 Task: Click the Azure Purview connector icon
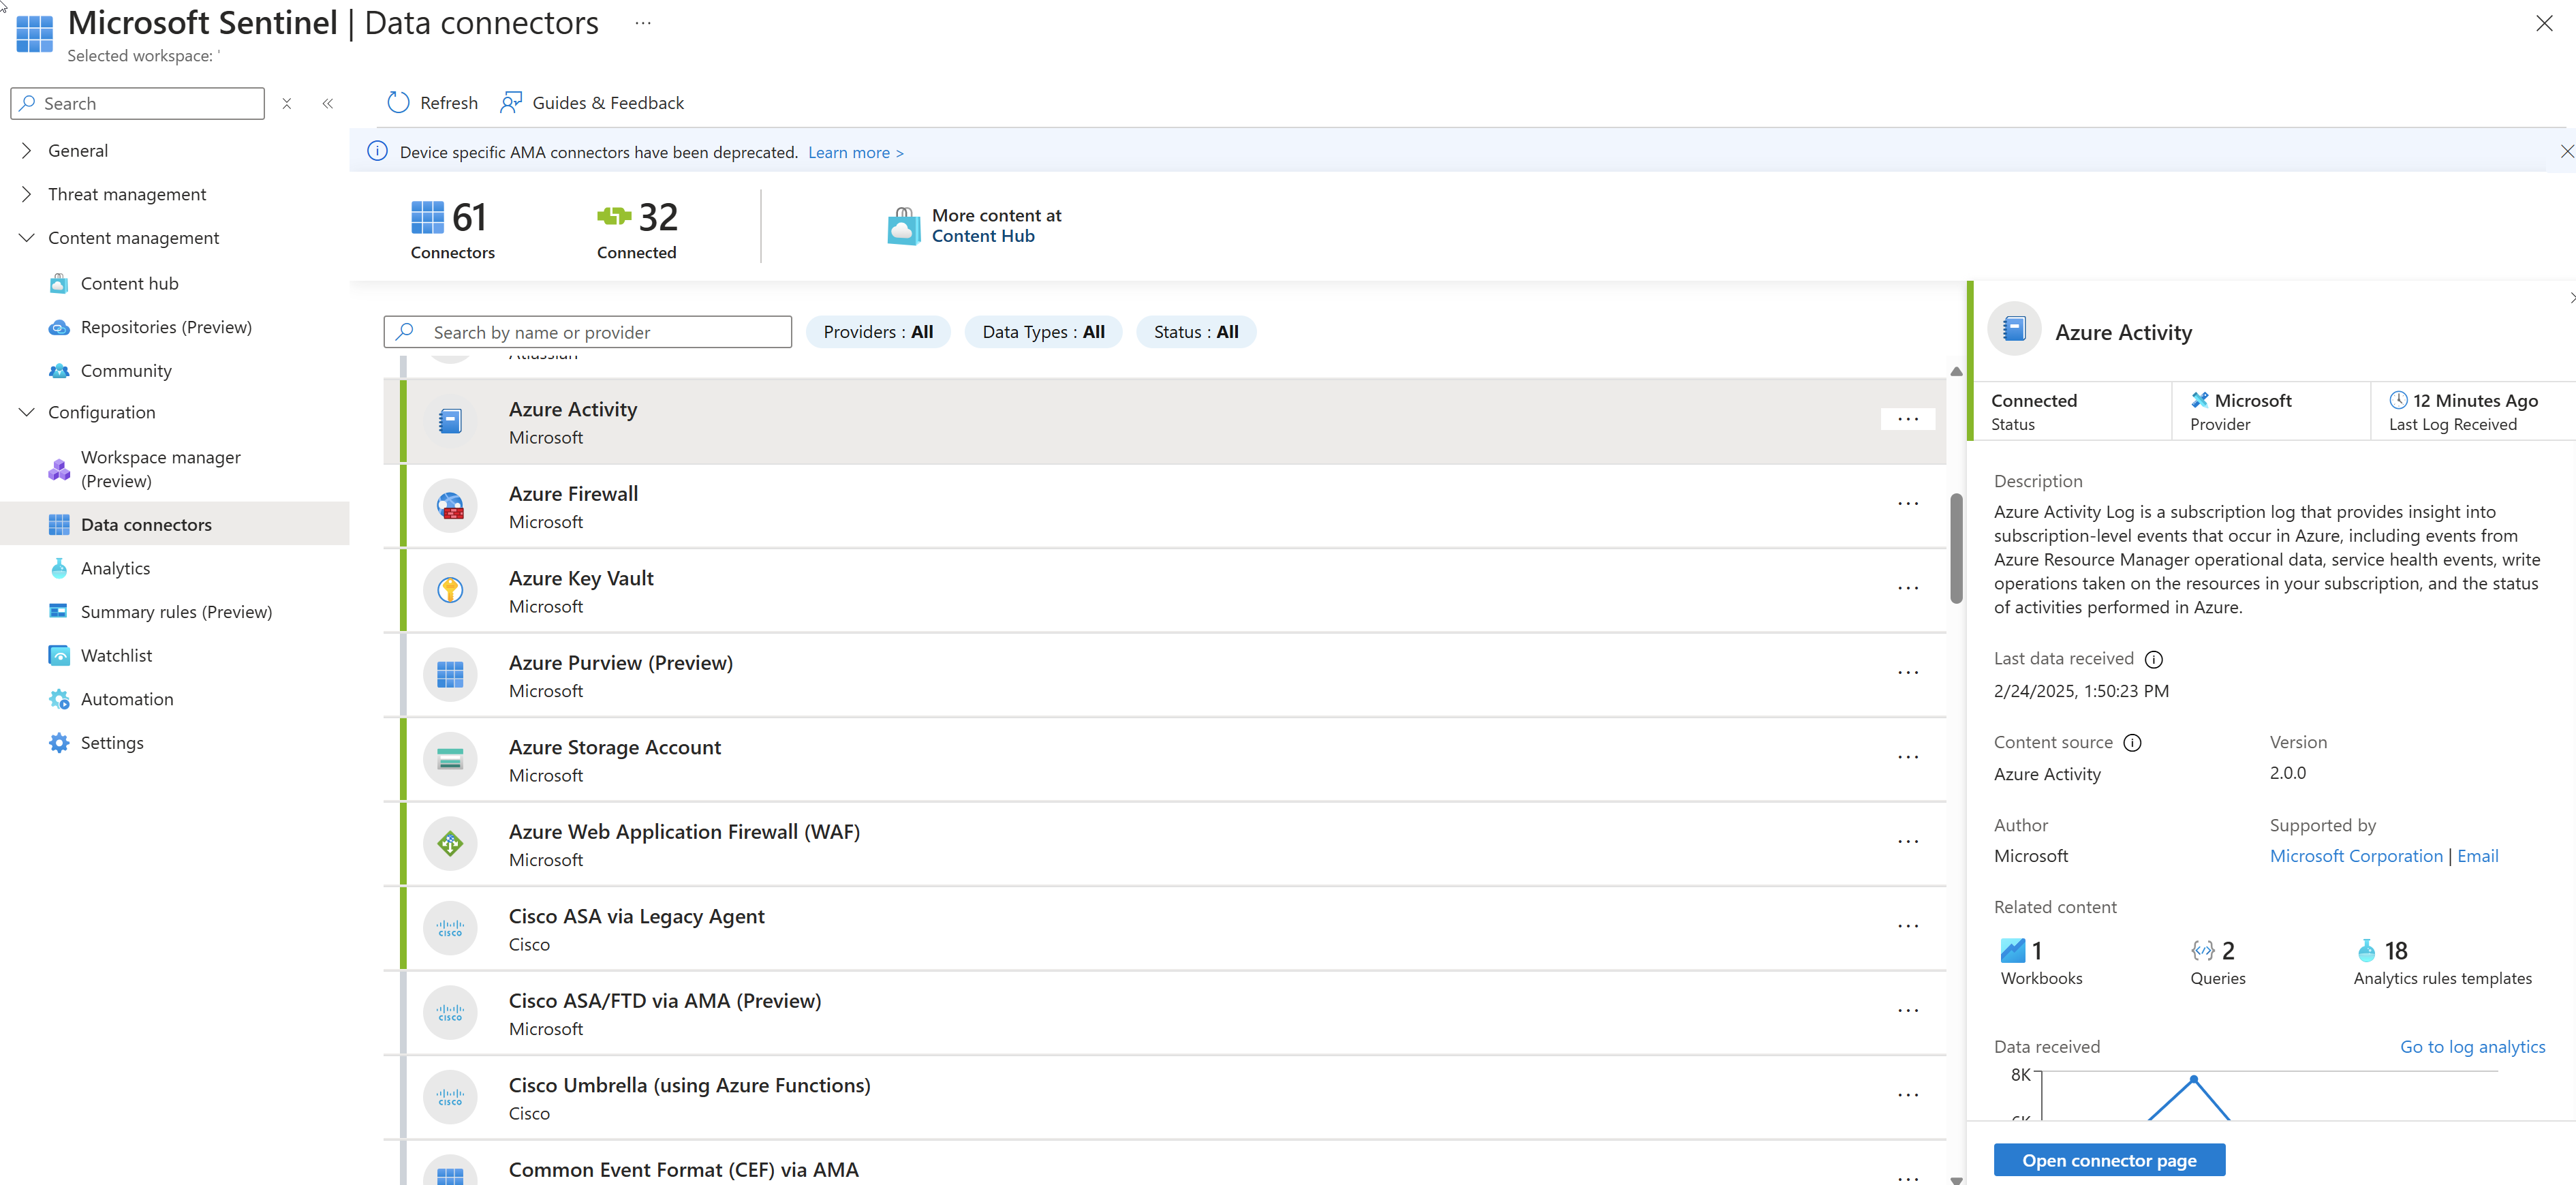click(x=450, y=675)
